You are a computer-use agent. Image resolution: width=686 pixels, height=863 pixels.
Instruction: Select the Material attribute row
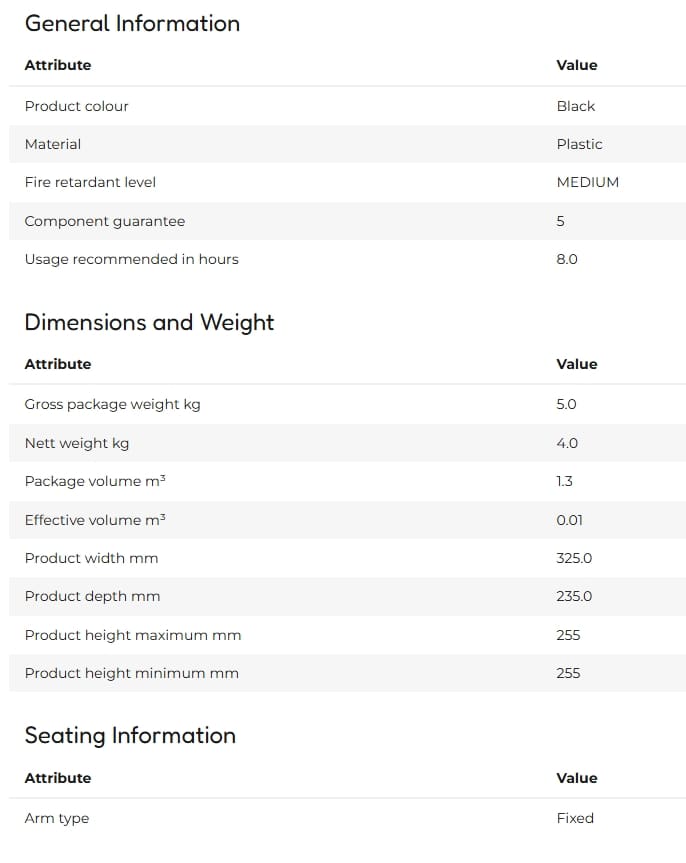(347, 144)
